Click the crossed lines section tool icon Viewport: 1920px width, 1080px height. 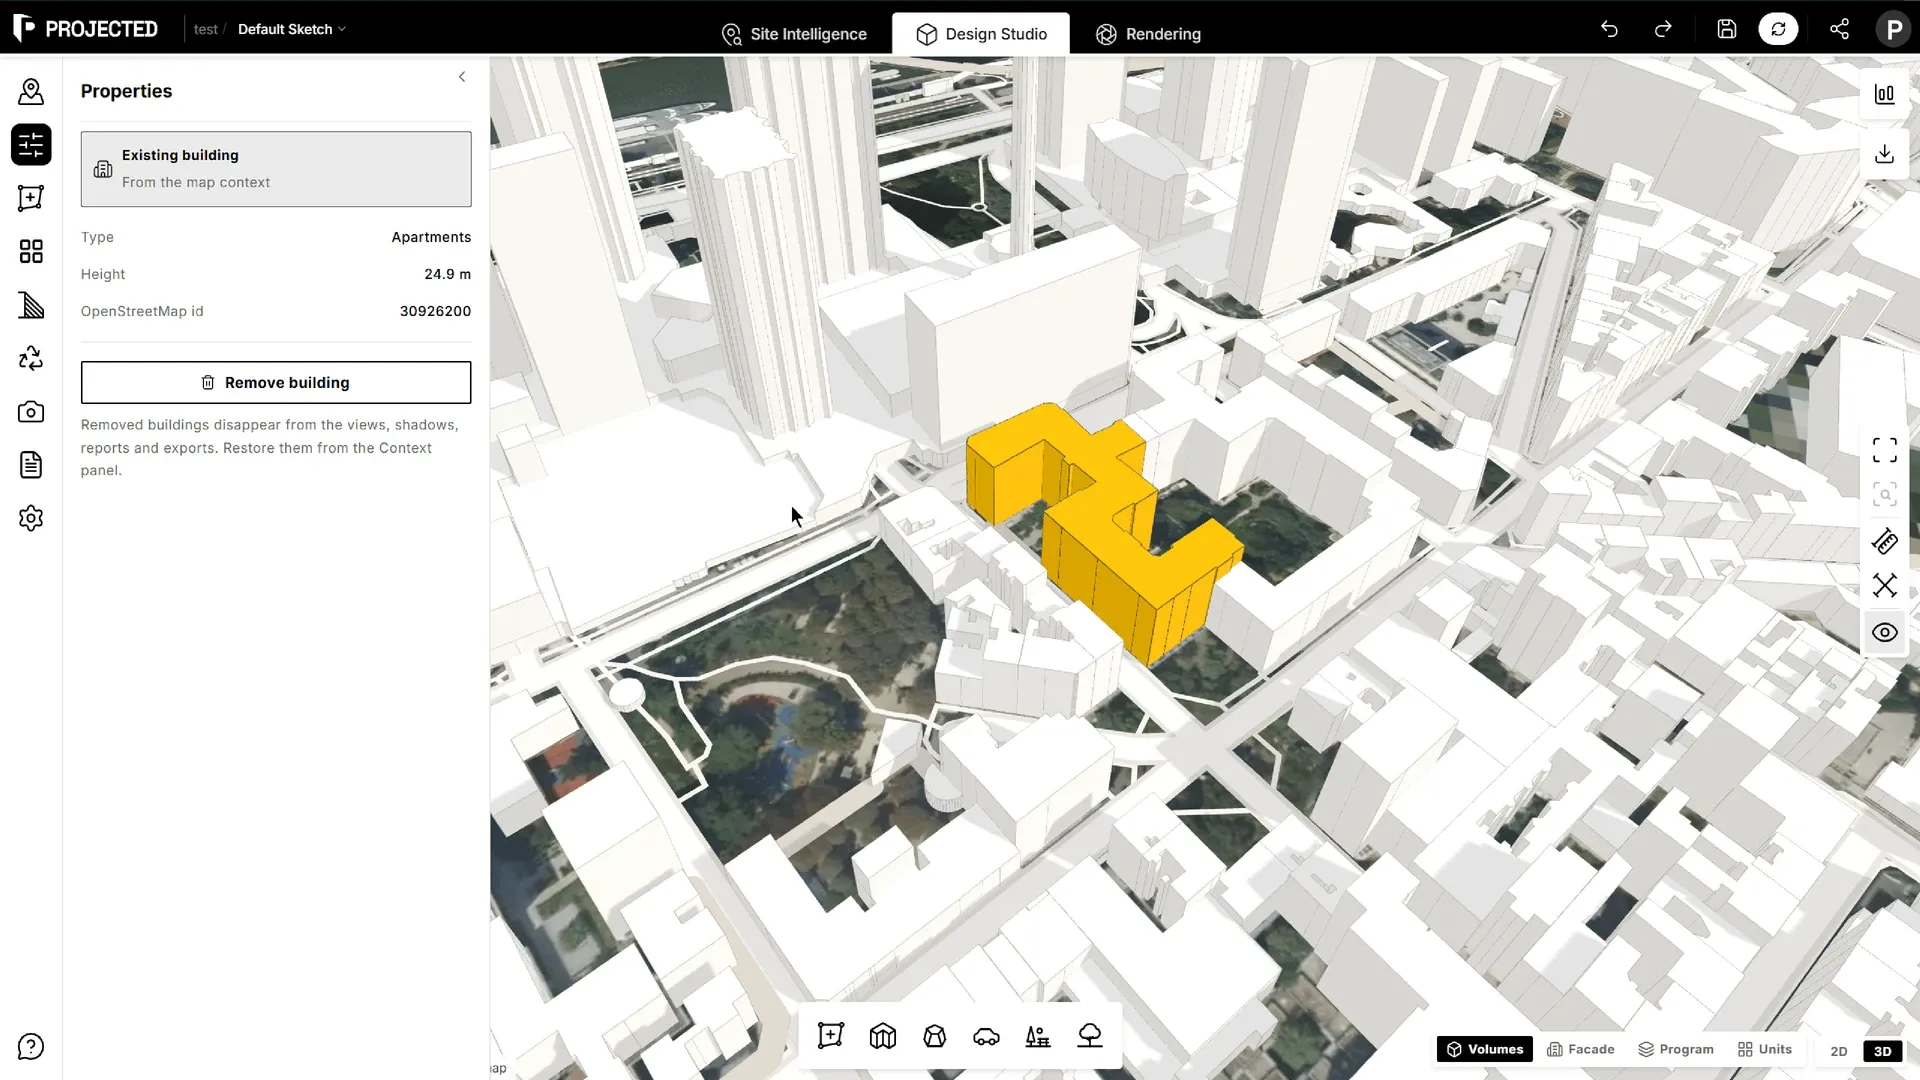click(1885, 585)
